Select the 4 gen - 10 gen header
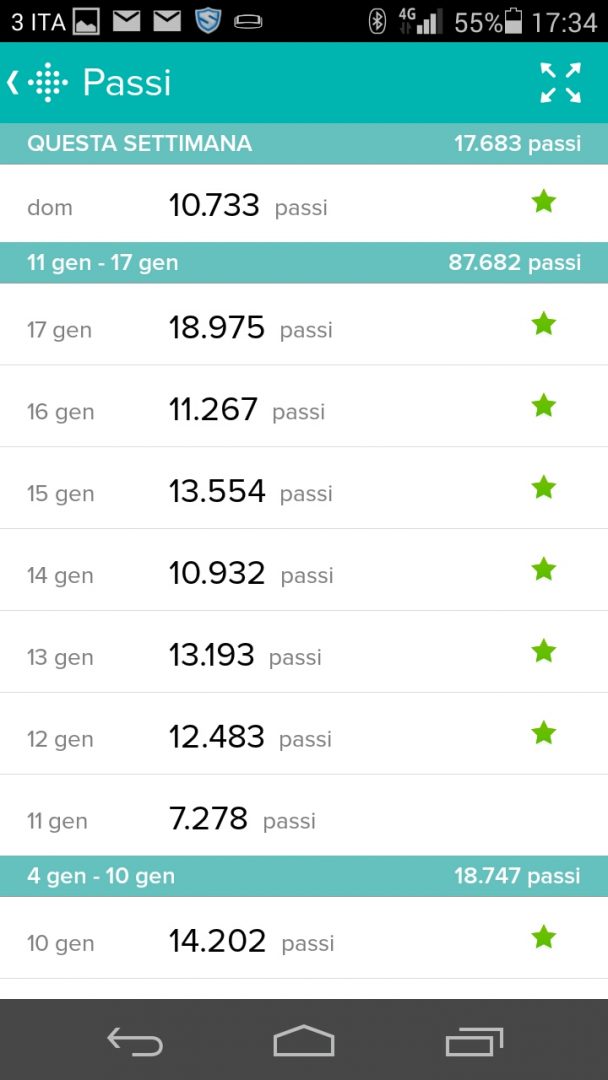608x1080 pixels. (x=304, y=876)
